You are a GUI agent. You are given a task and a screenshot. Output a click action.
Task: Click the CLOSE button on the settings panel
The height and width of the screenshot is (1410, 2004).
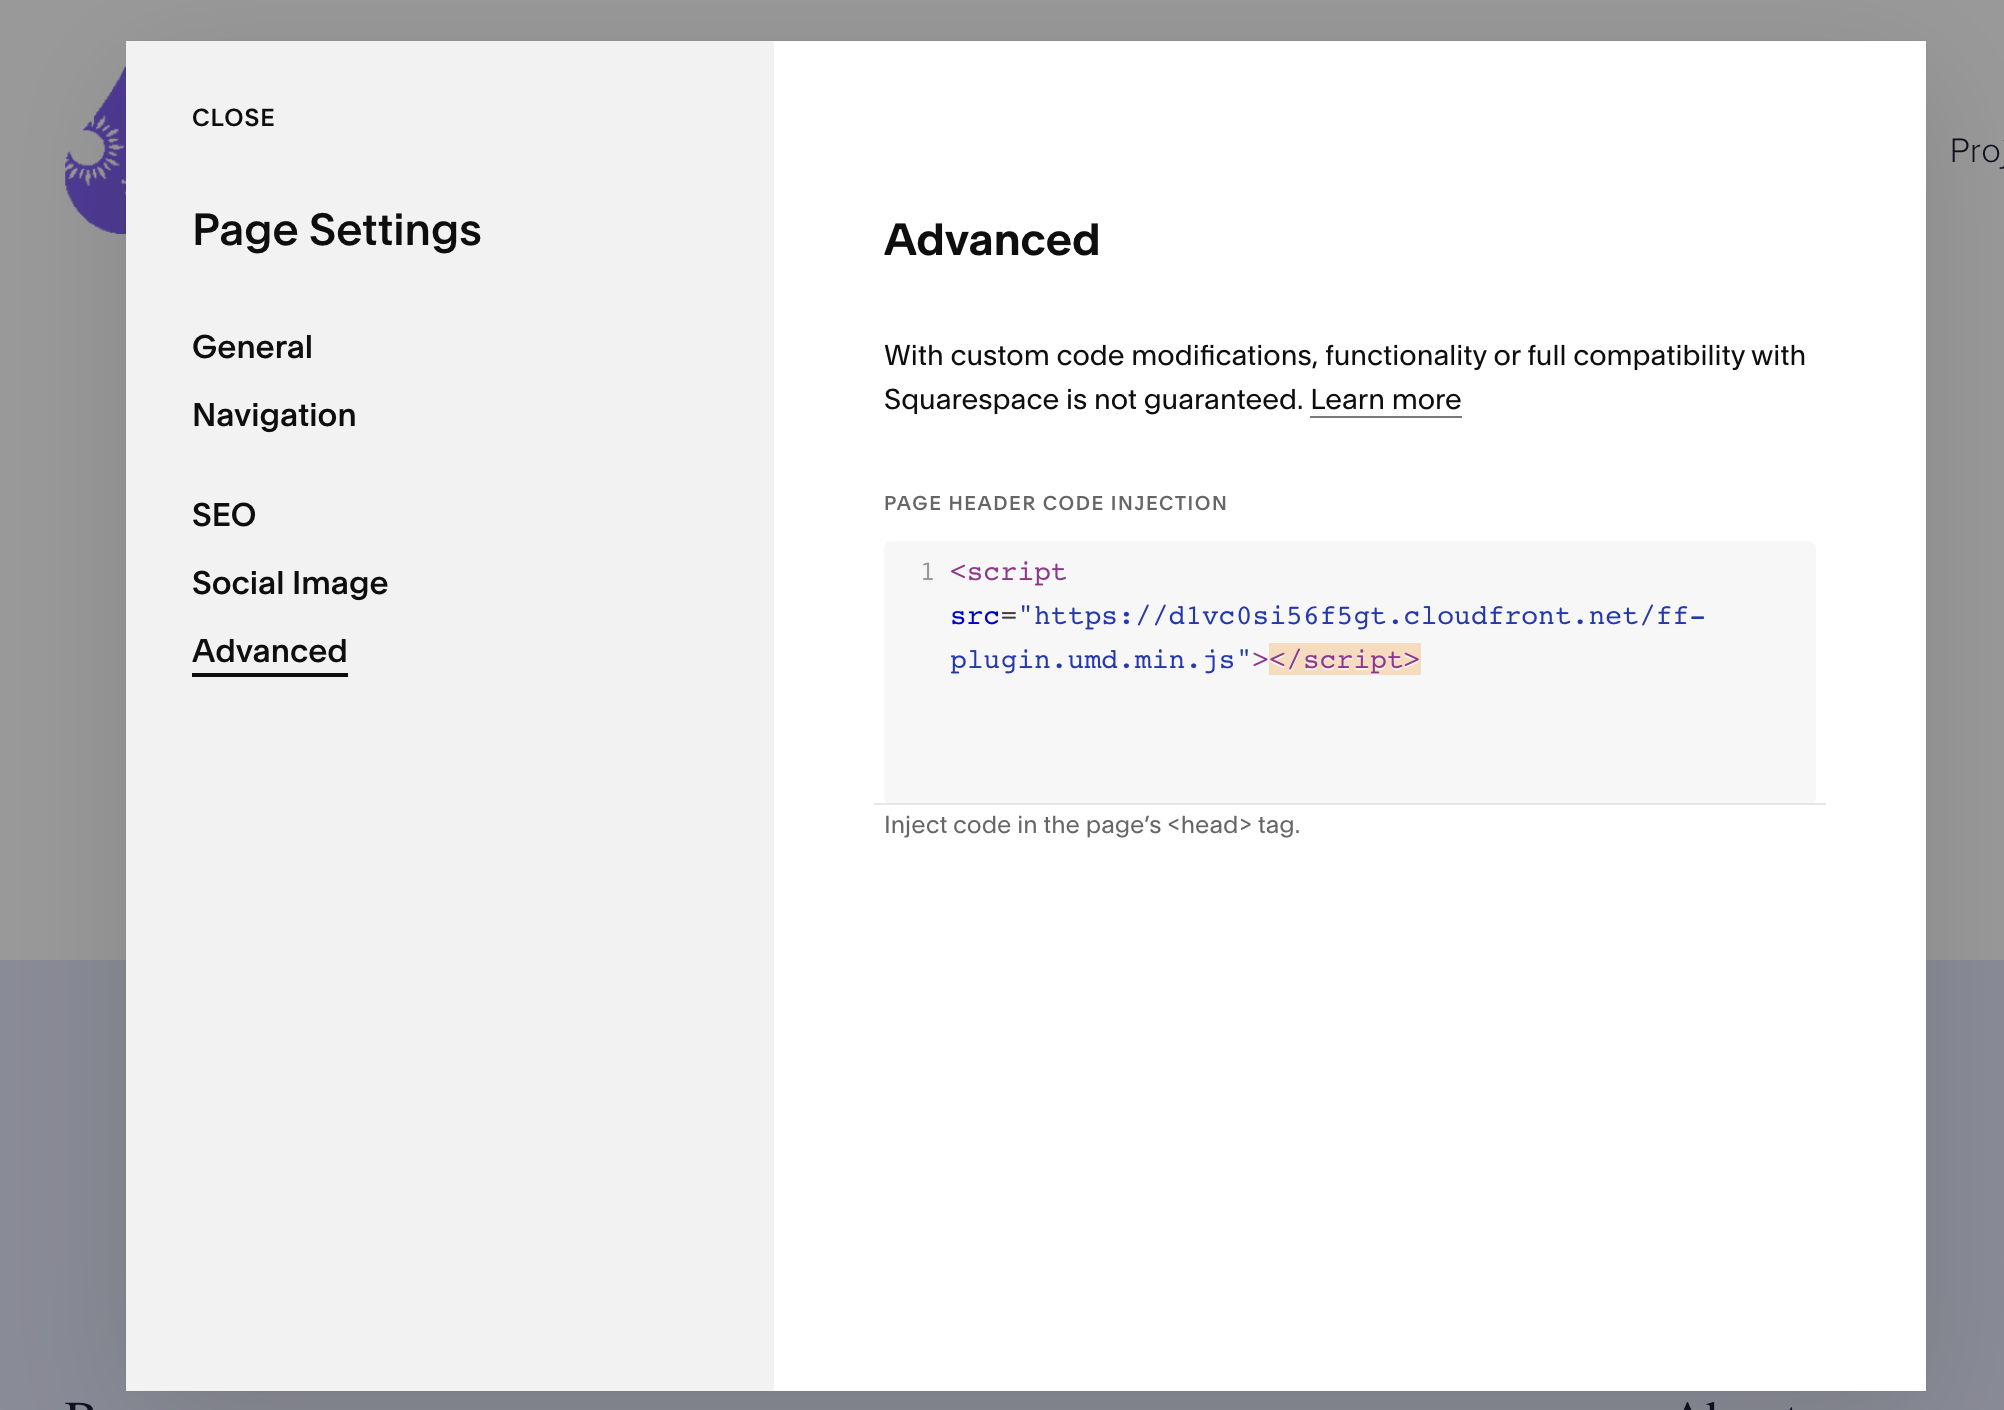[233, 117]
